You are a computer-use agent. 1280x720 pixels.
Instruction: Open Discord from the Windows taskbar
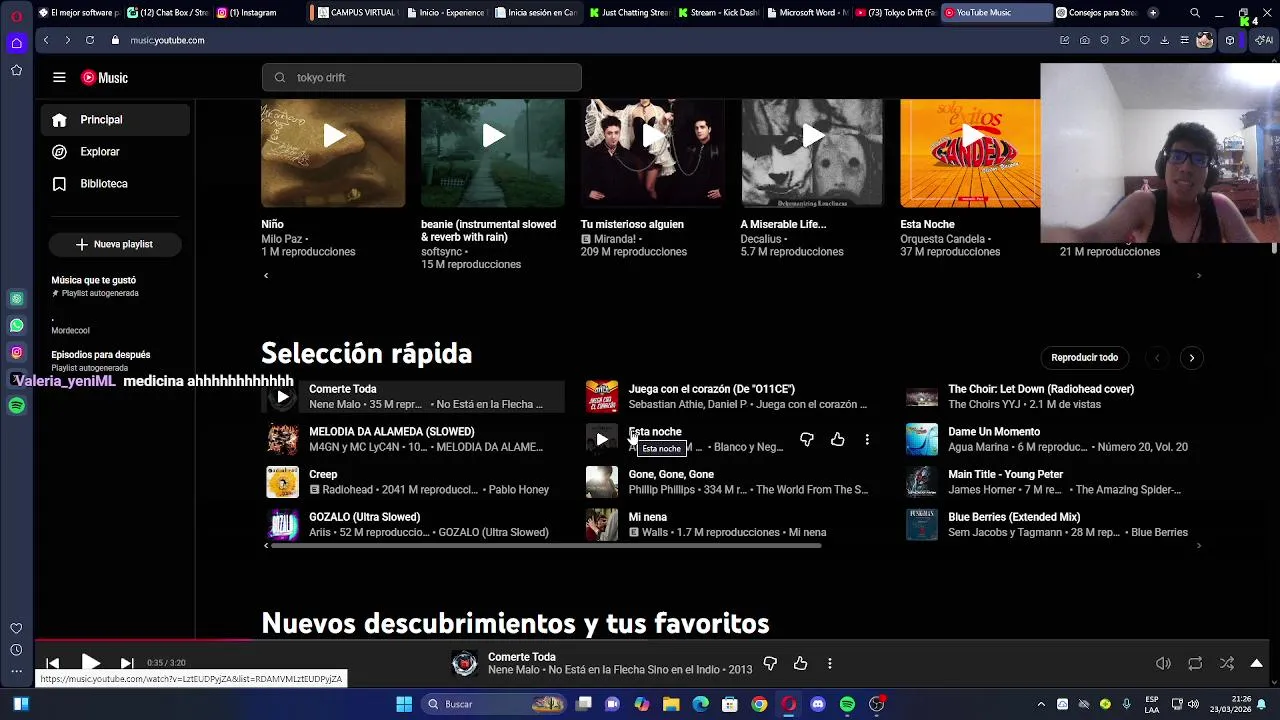(x=818, y=704)
